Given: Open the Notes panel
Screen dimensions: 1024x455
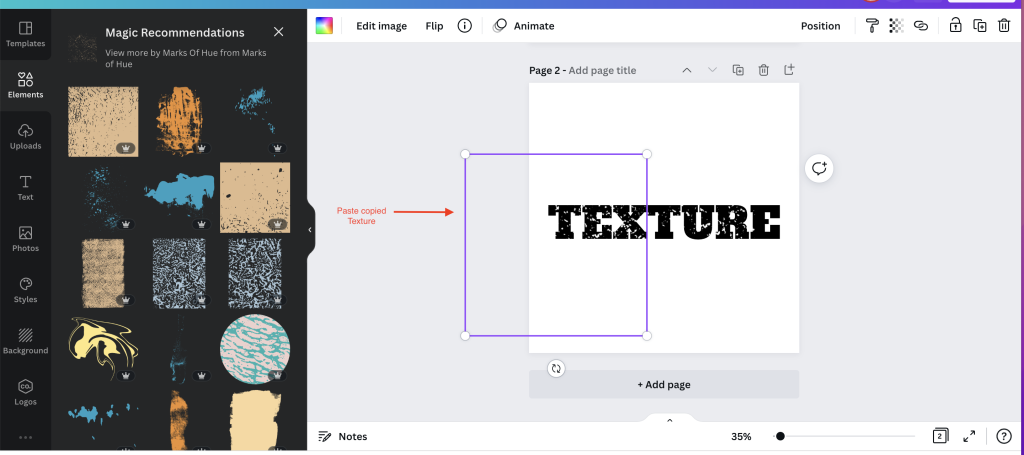Looking at the screenshot, I should click(x=343, y=437).
